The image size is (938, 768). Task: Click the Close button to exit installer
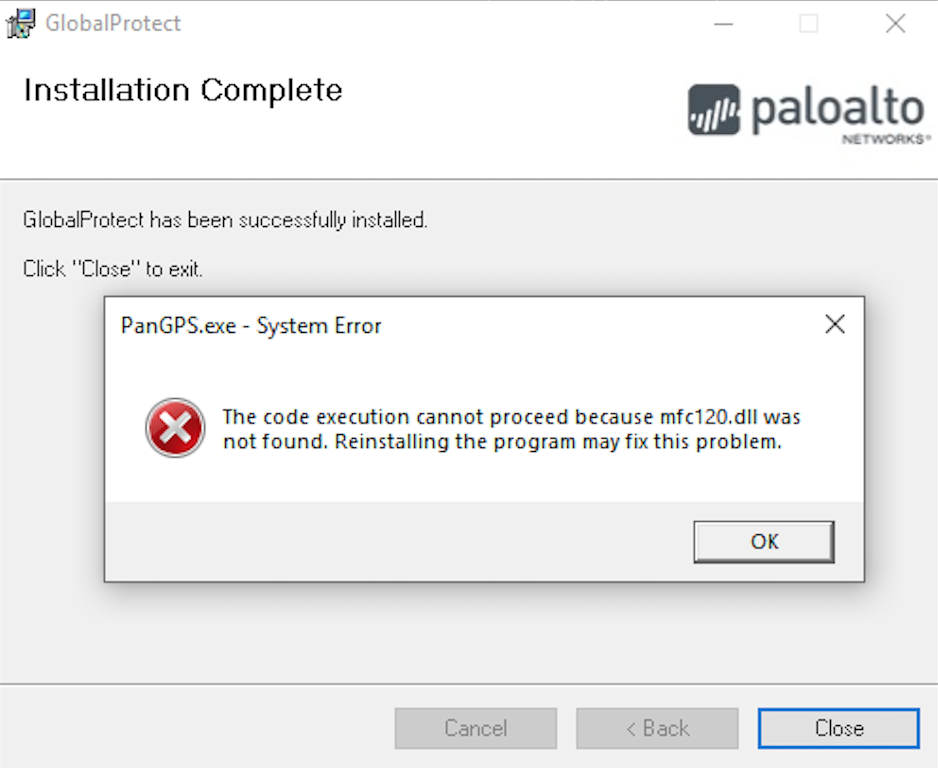pos(838,728)
